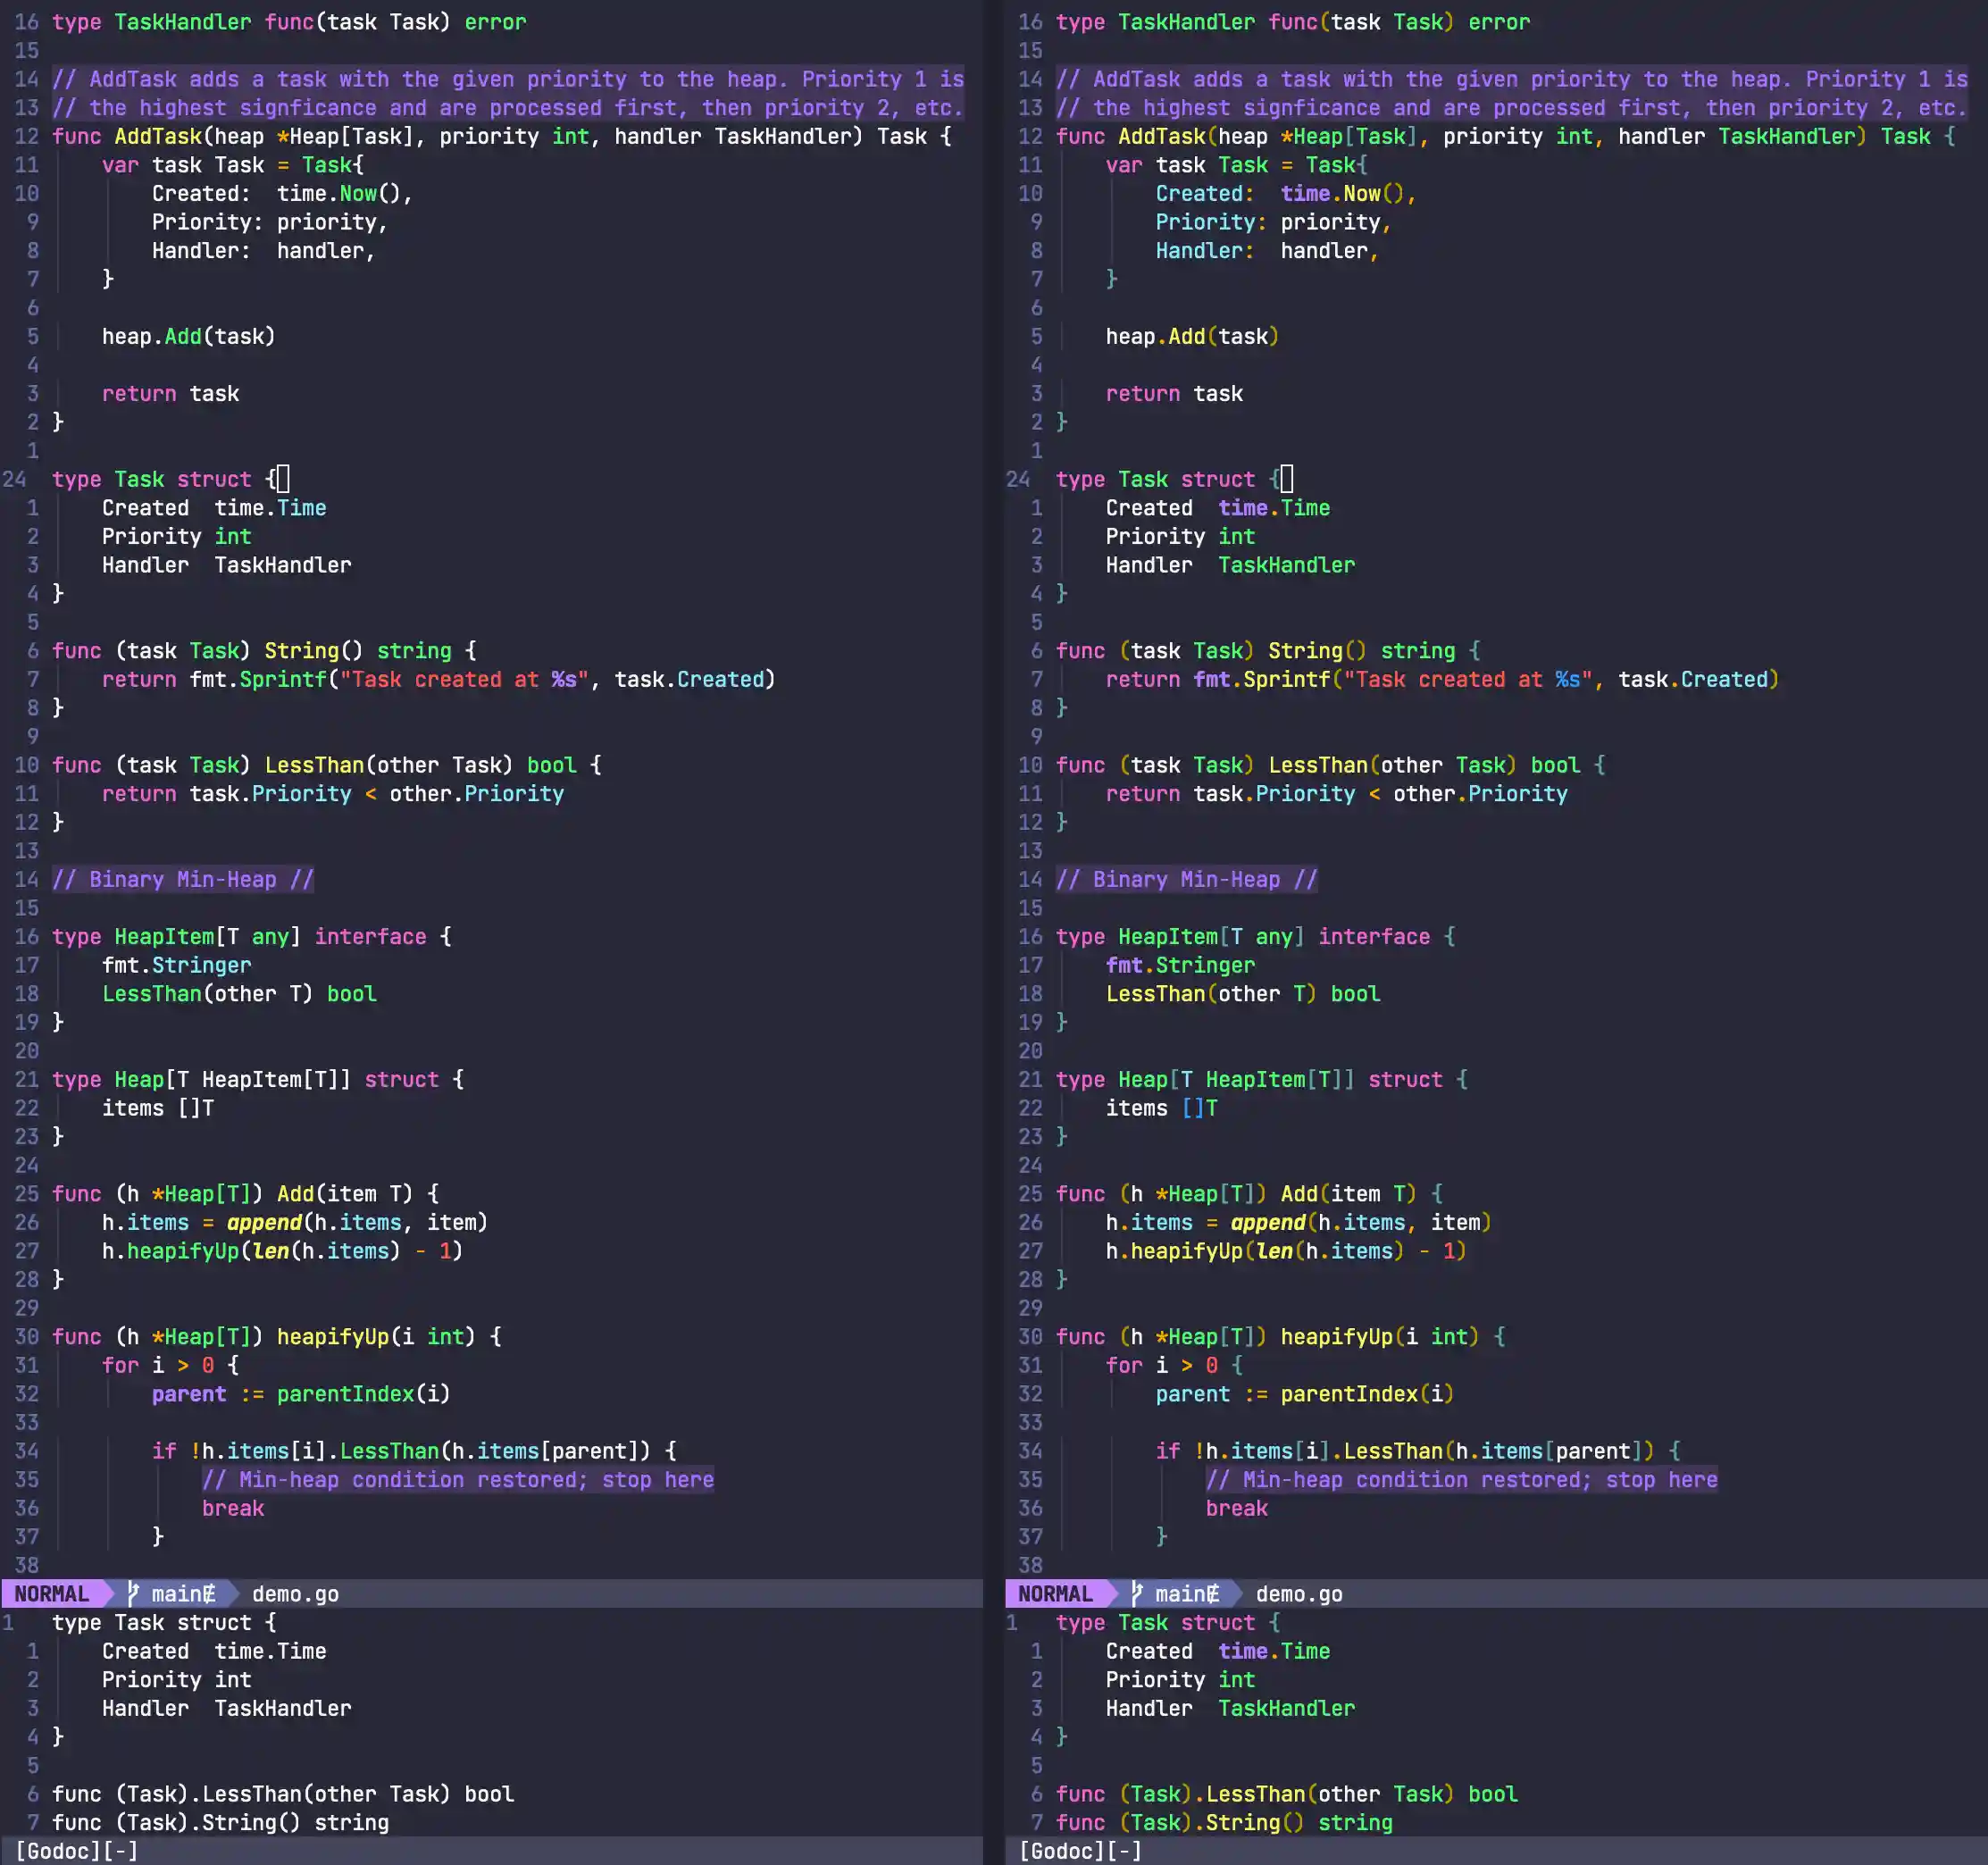
Task: Click git branch icon in right statusline
Action: coord(1137,1593)
